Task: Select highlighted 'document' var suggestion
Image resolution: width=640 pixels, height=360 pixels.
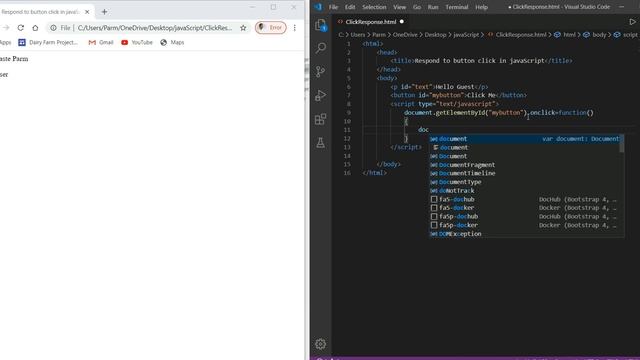Action: (525, 139)
